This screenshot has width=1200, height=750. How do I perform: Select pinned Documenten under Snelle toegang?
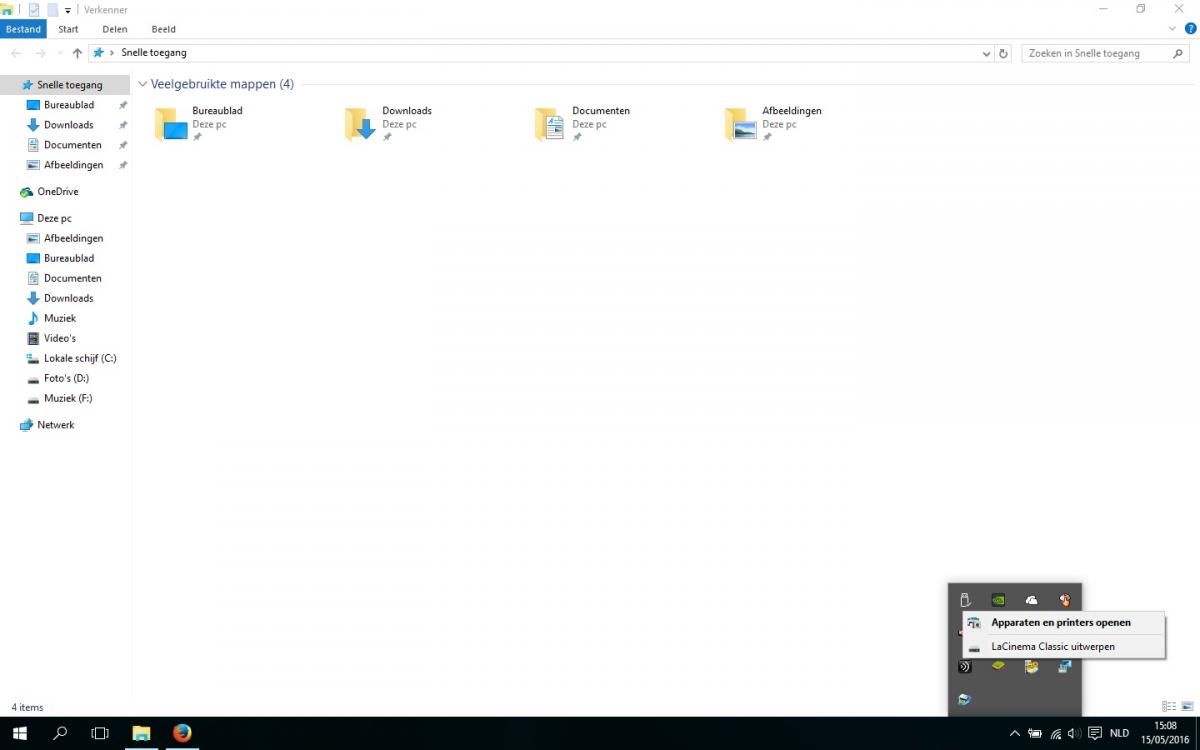pos(72,145)
